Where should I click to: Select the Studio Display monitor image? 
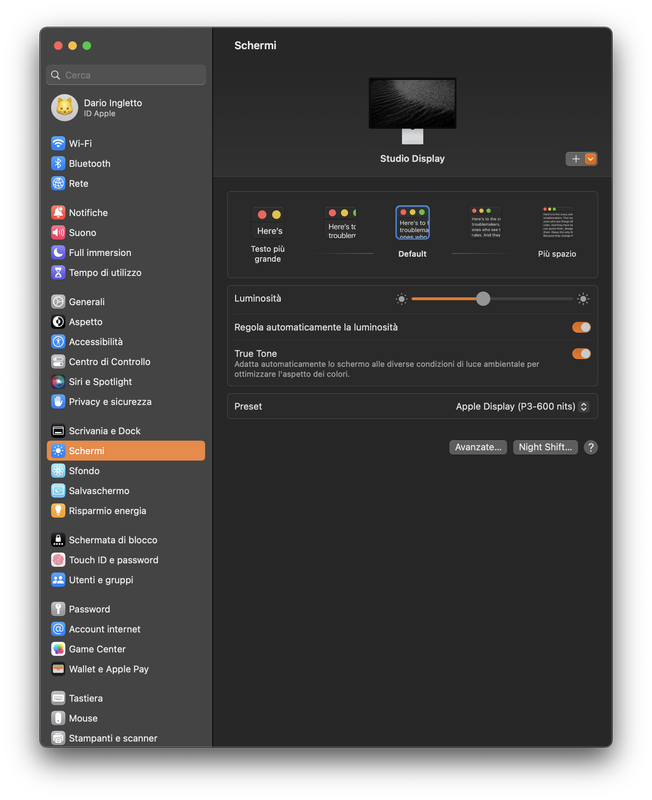pyautogui.click(x=412, y=111)
